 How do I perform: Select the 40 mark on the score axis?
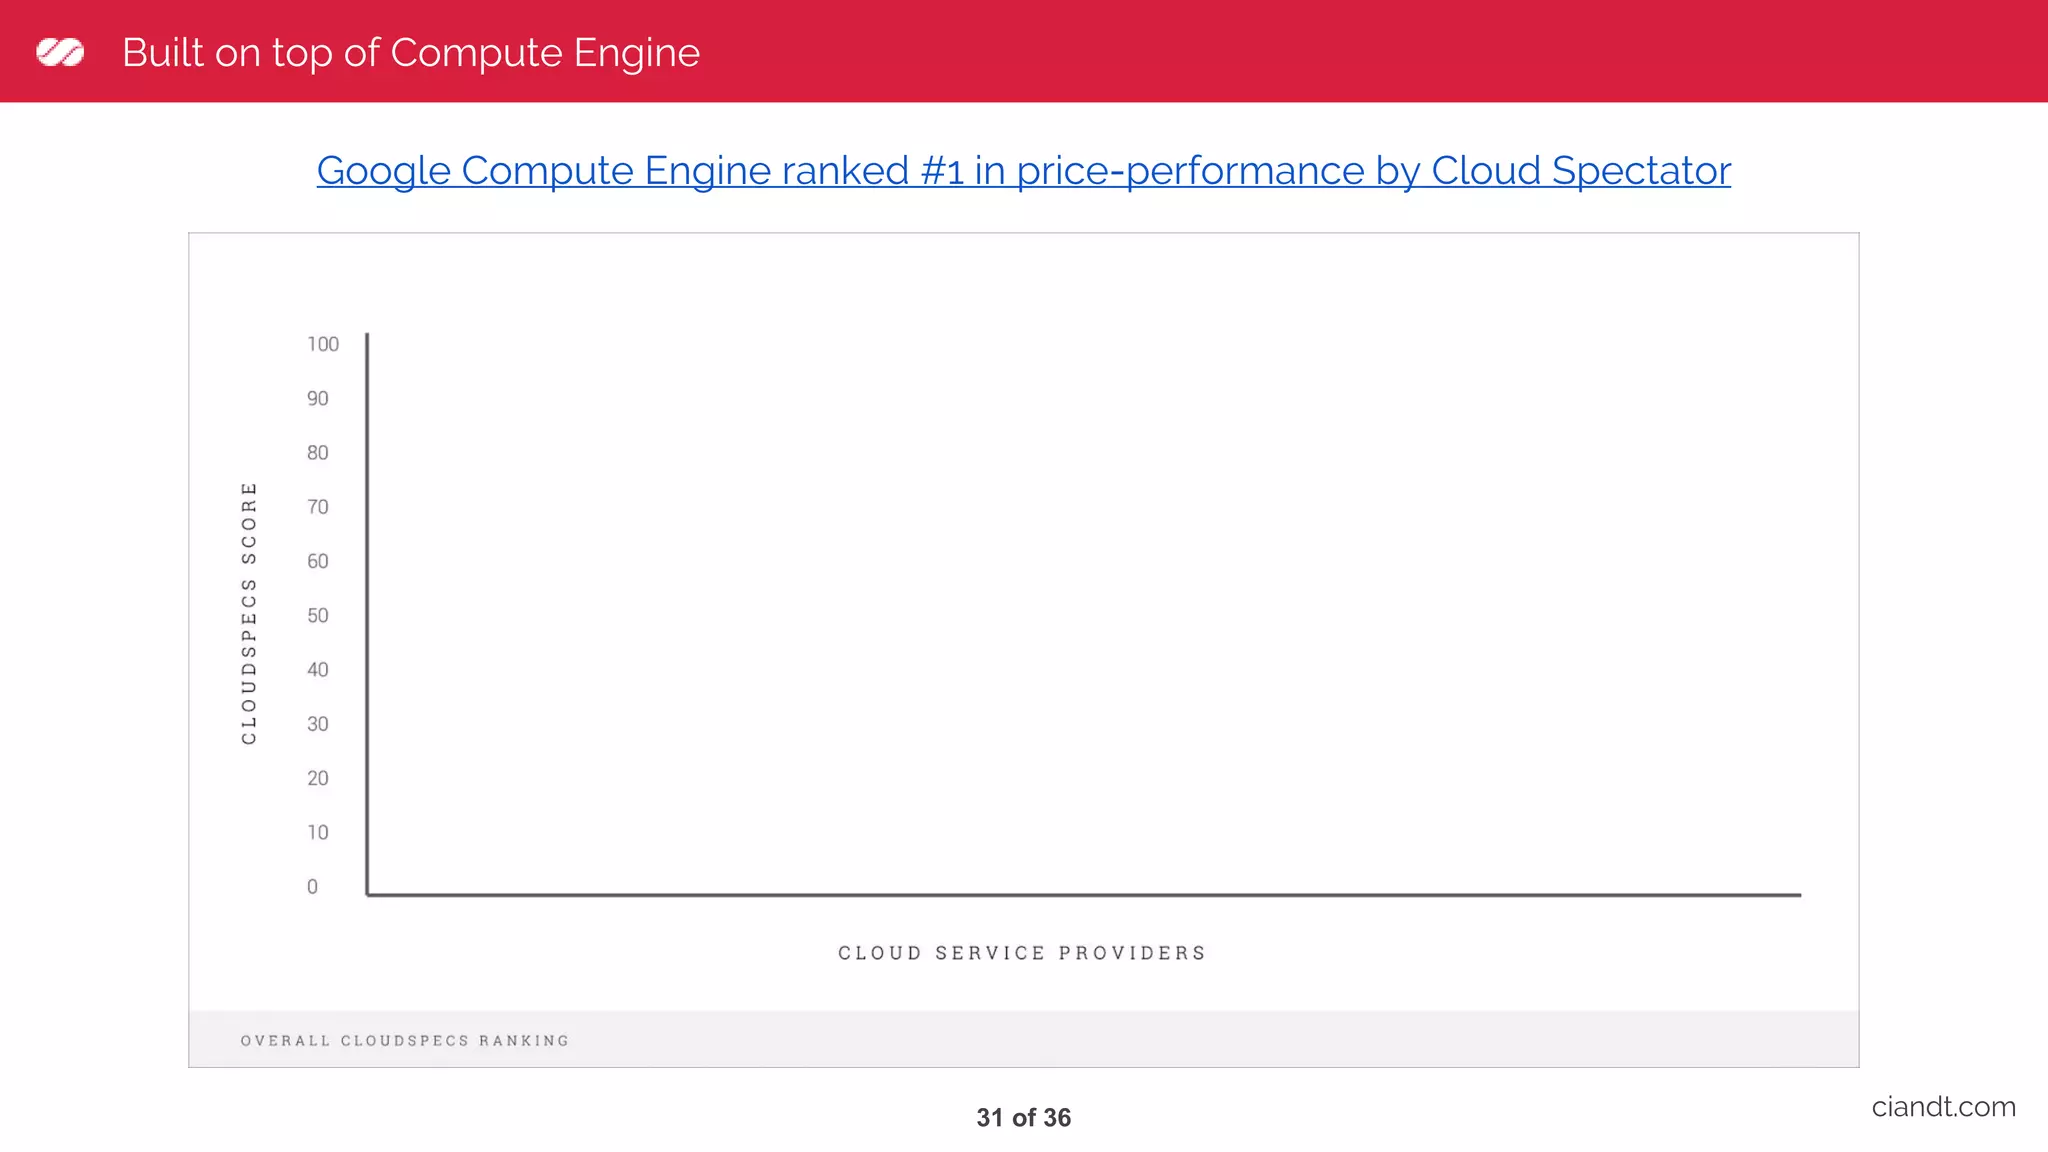point(318,670)
